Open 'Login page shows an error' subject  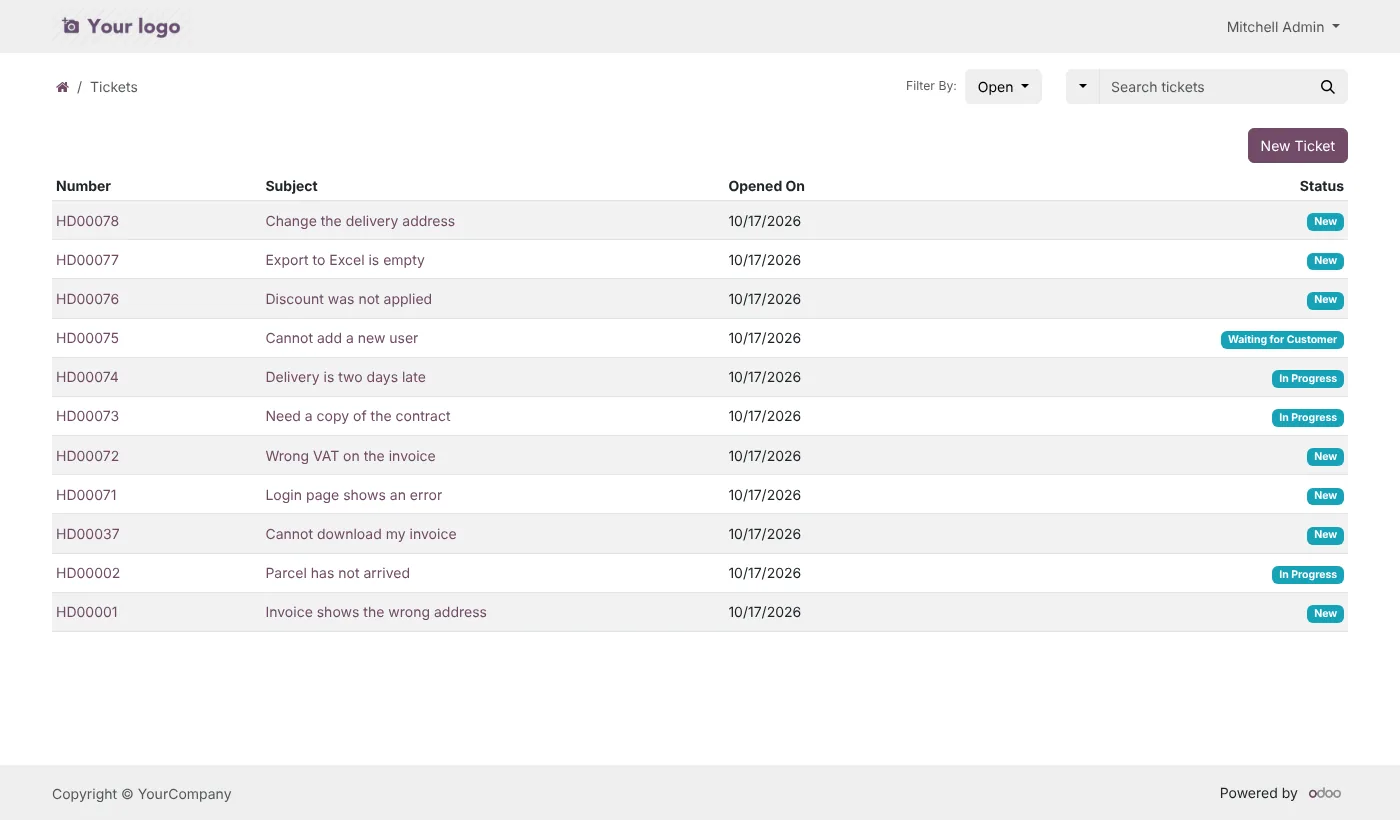coord(354,495)
